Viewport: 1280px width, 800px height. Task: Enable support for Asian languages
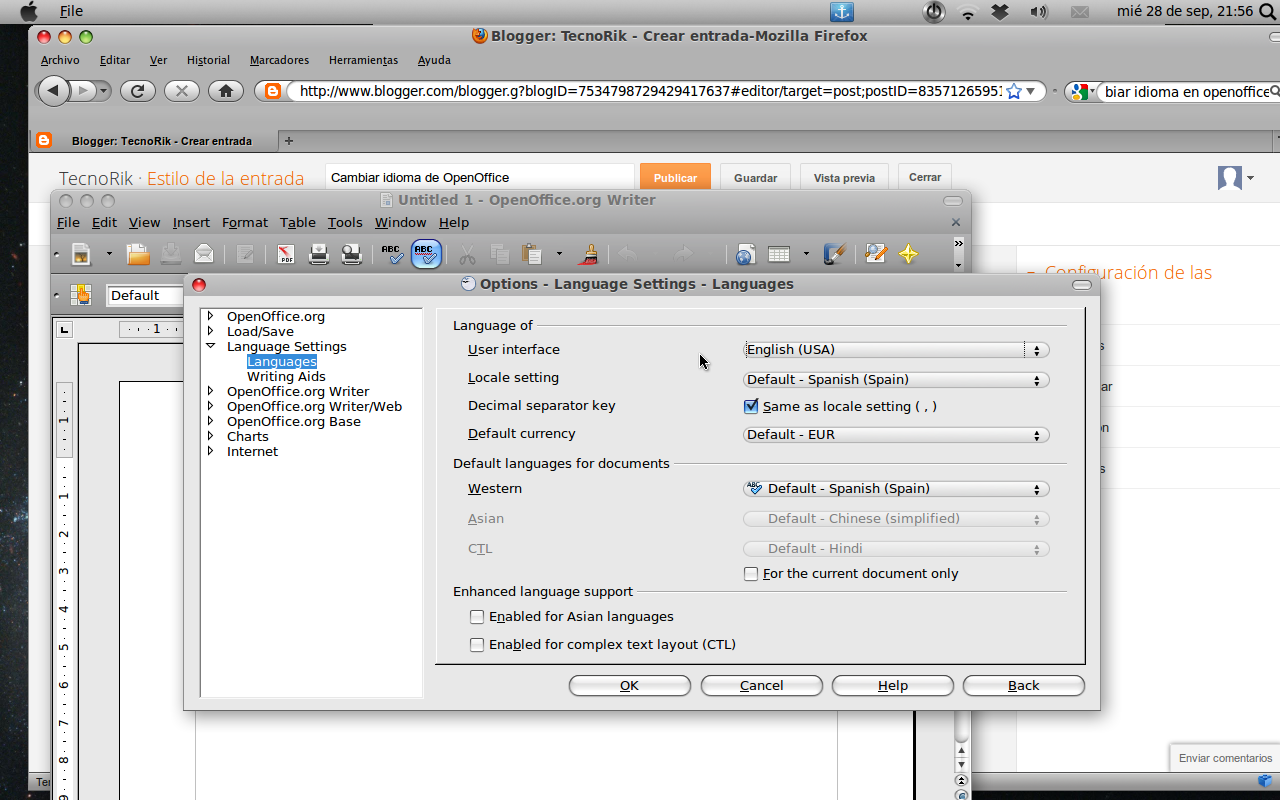click(477, 617)
